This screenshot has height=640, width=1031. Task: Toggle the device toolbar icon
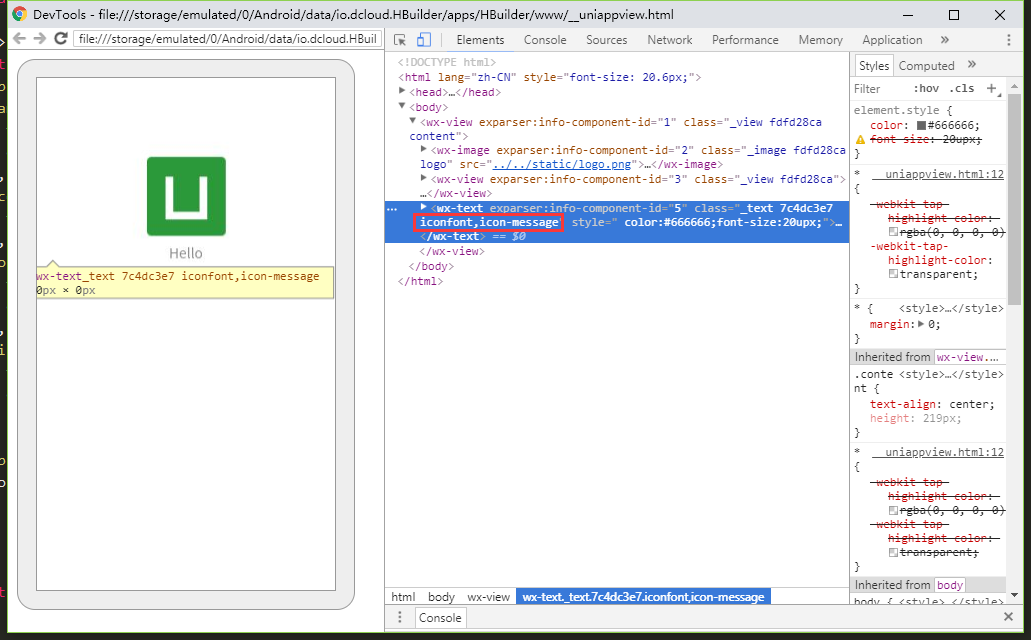coord(424,40)
